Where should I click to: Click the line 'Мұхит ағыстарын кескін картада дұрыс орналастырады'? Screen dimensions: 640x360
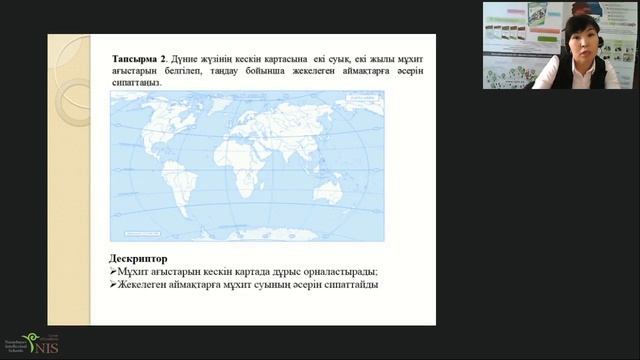pyautogui.click(x=247, y=271)
